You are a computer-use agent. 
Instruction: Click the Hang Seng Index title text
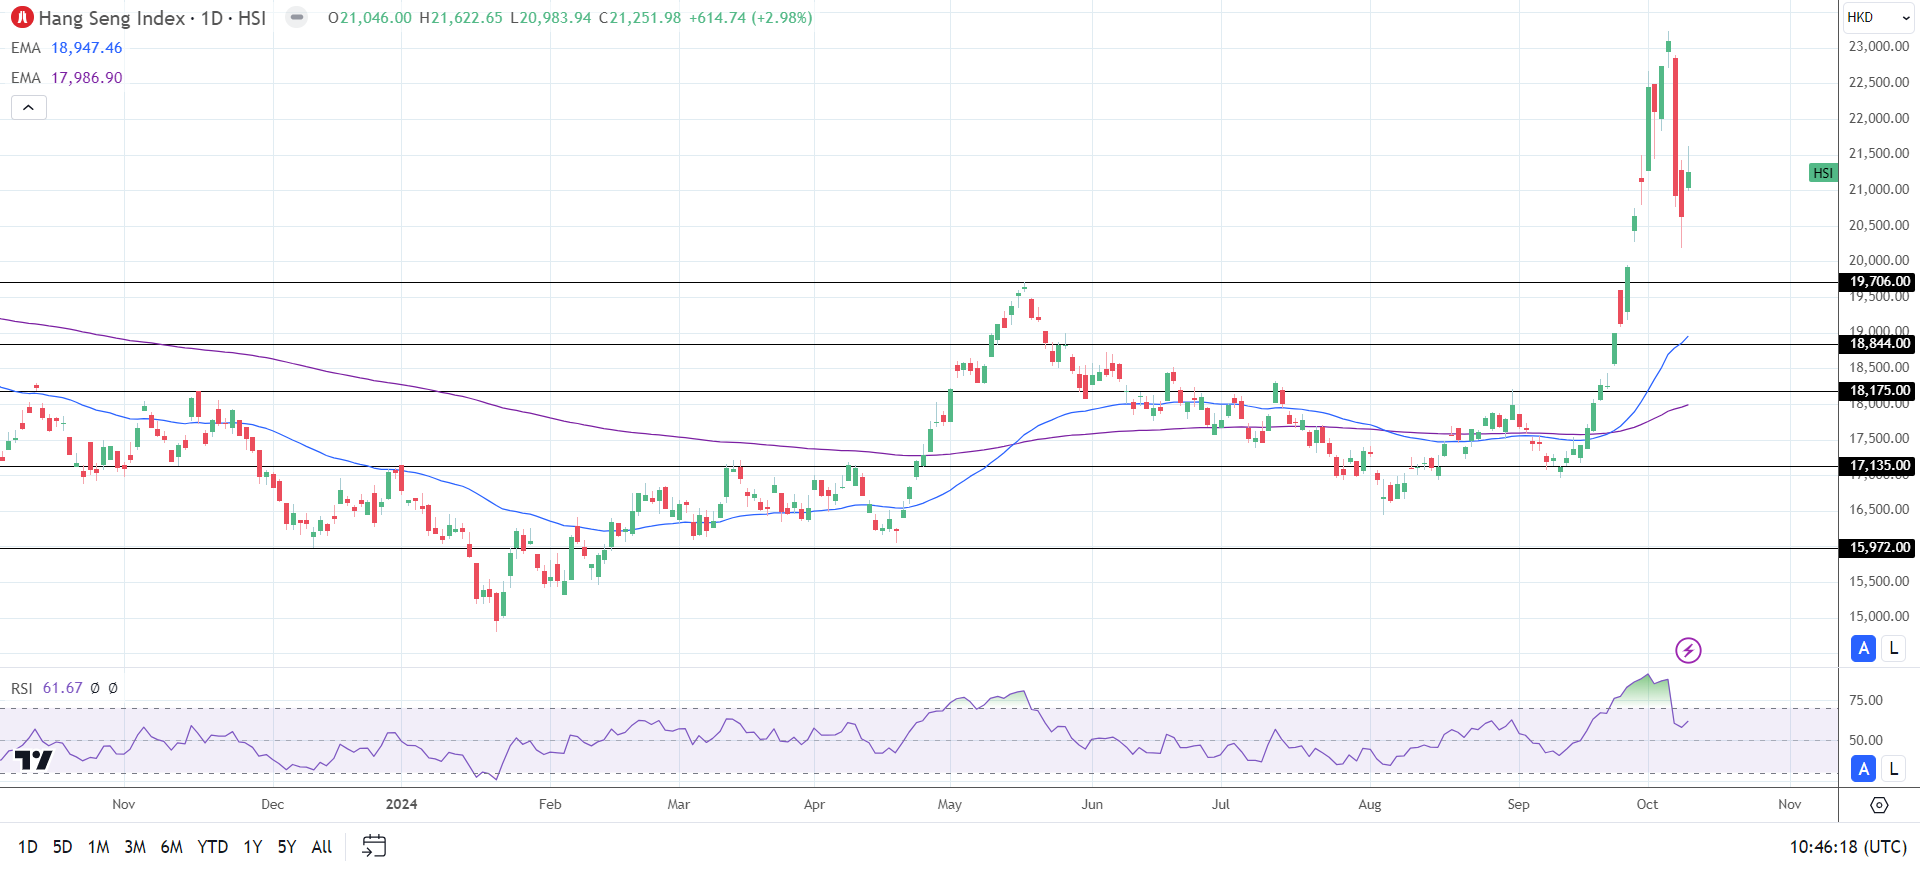tap(112, 18)
